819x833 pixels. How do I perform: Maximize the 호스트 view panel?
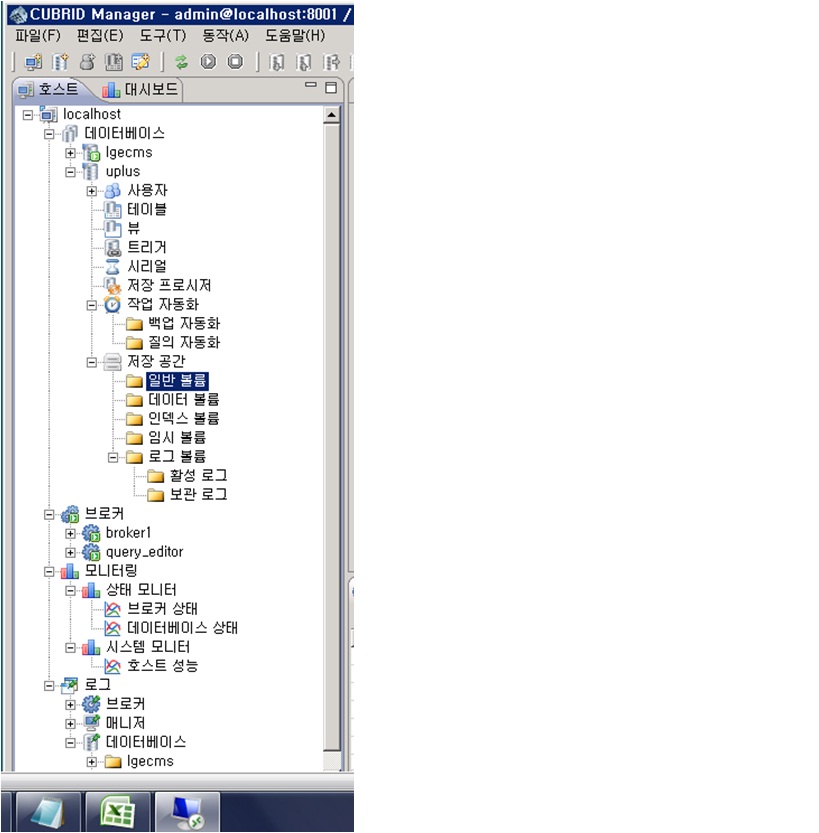coord(331,88)
